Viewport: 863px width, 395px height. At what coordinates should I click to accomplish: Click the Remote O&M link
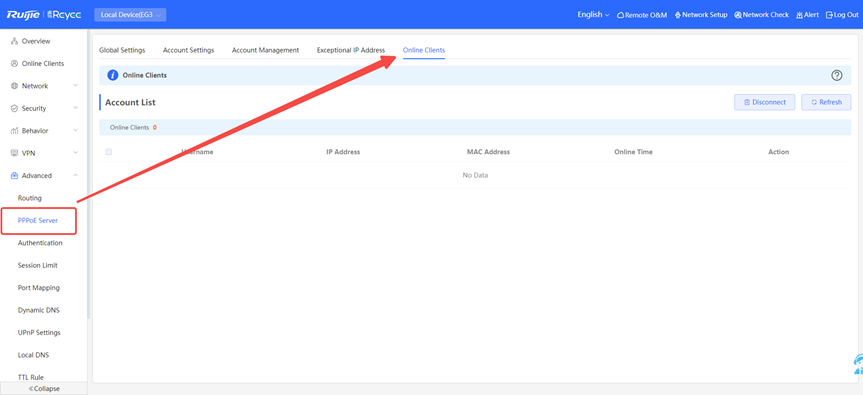point(646,15)
